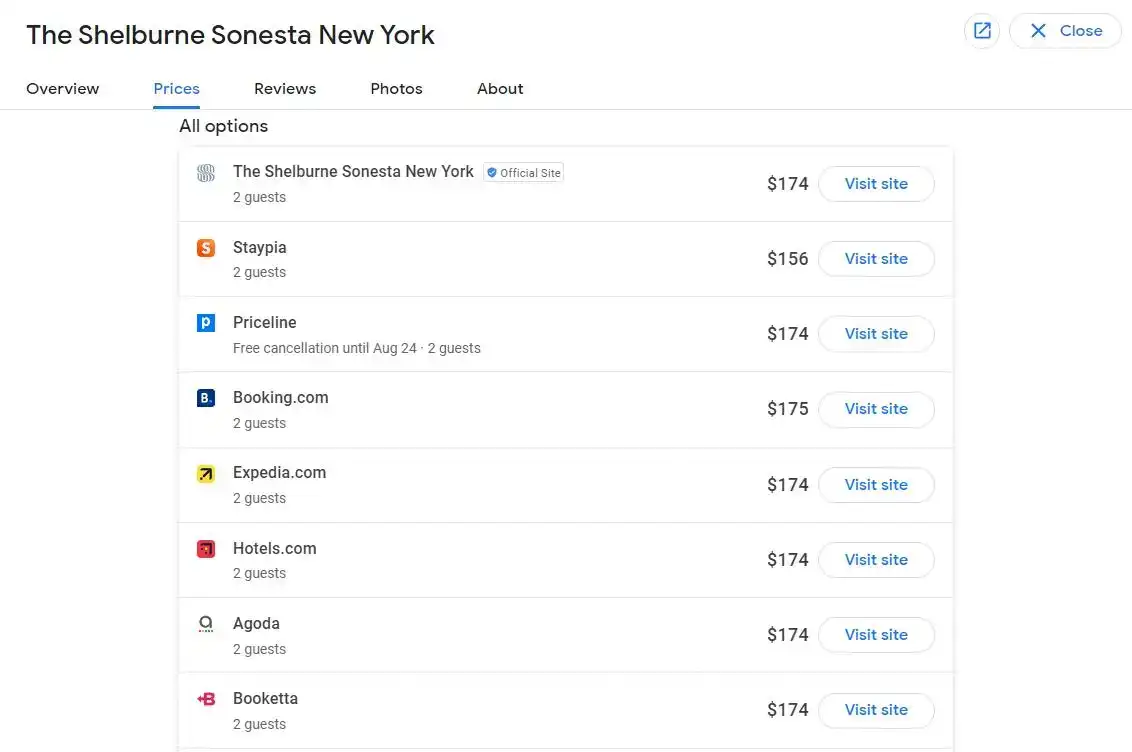Image resolution: width=1132 pixels, height=752 pixels.
Task: Click the Booketta logo icon
Action: pos(206,699)
